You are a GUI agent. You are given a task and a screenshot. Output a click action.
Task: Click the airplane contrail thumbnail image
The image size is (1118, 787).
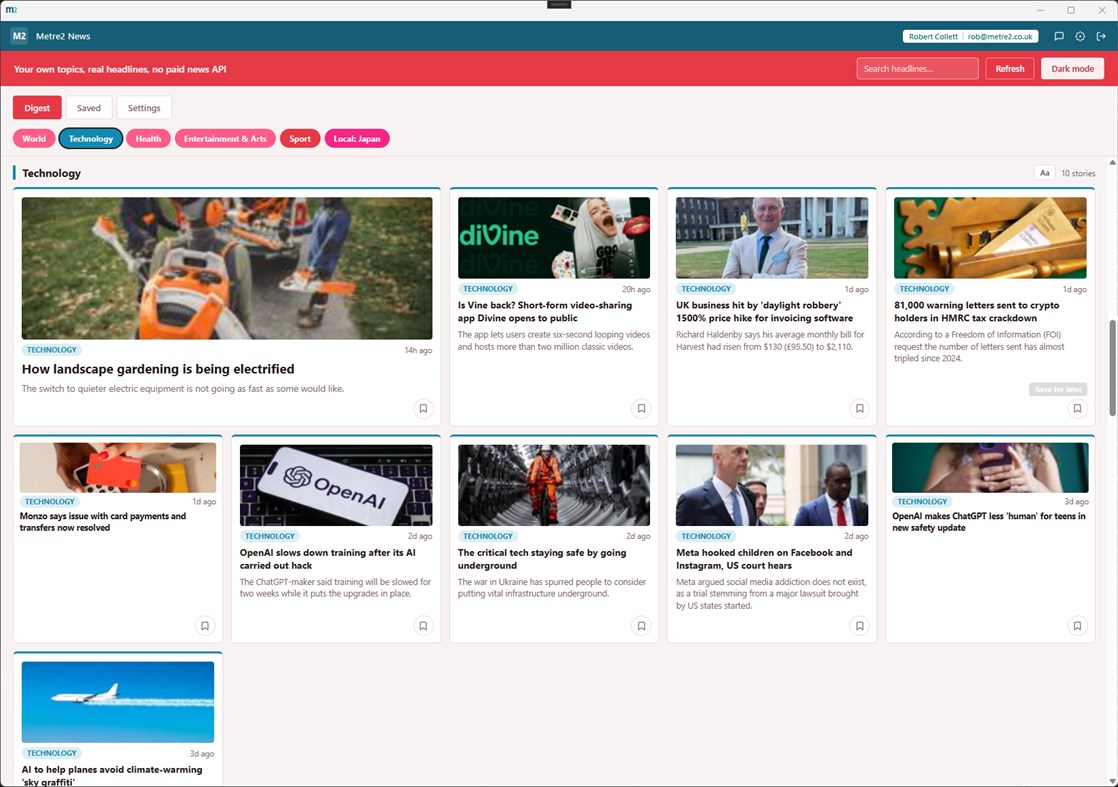point(118,702)
